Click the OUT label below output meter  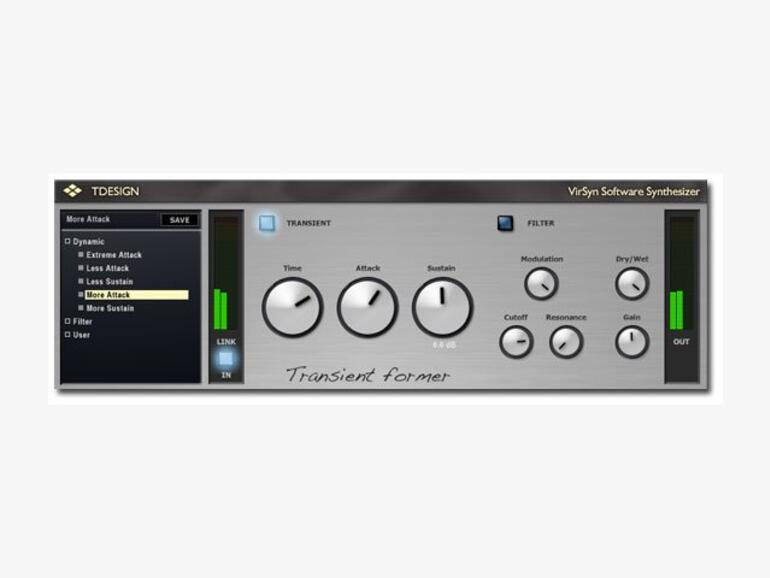[682, 341]
